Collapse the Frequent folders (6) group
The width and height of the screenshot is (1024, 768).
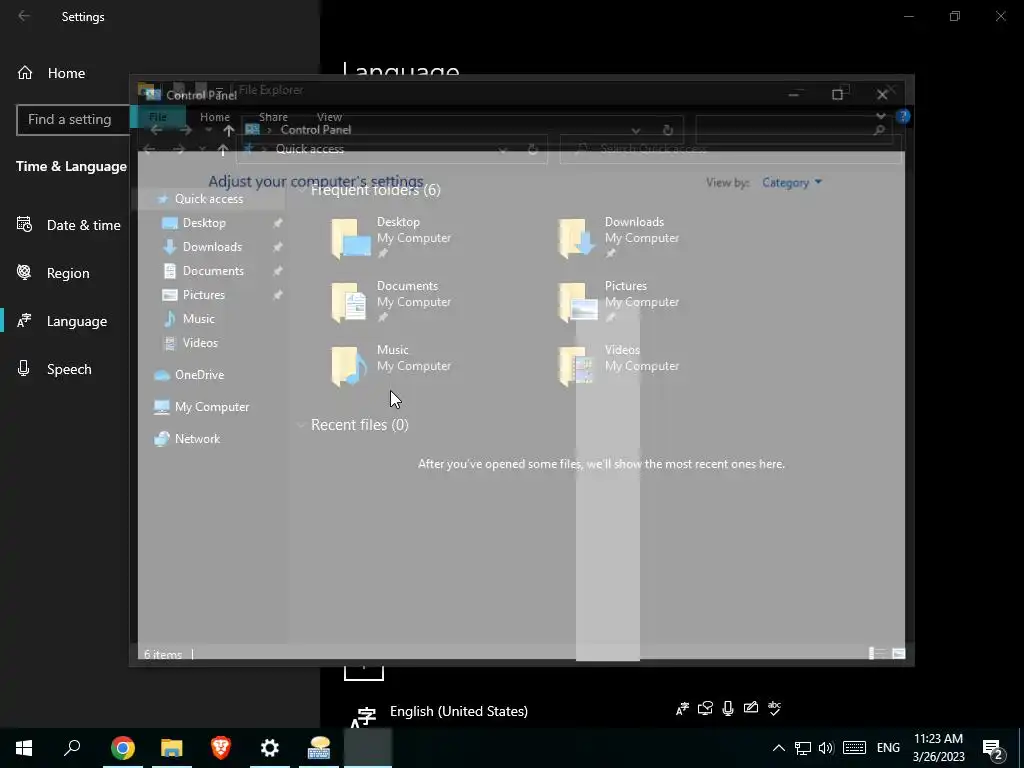pos(301,190)
